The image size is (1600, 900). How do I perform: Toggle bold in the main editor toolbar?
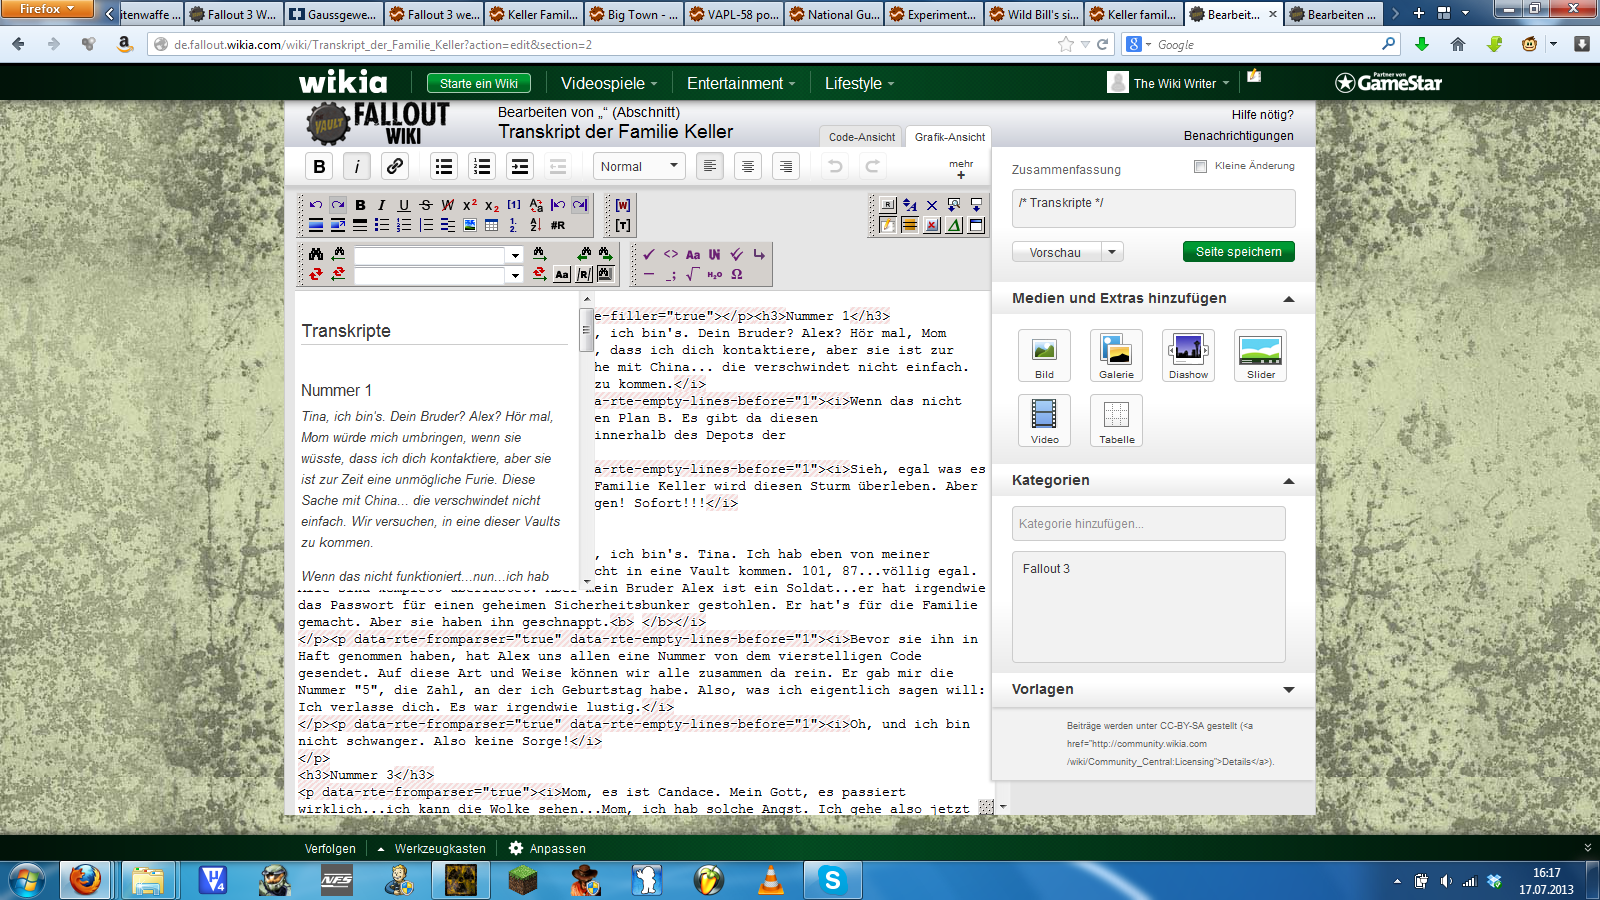click(319, 167)
